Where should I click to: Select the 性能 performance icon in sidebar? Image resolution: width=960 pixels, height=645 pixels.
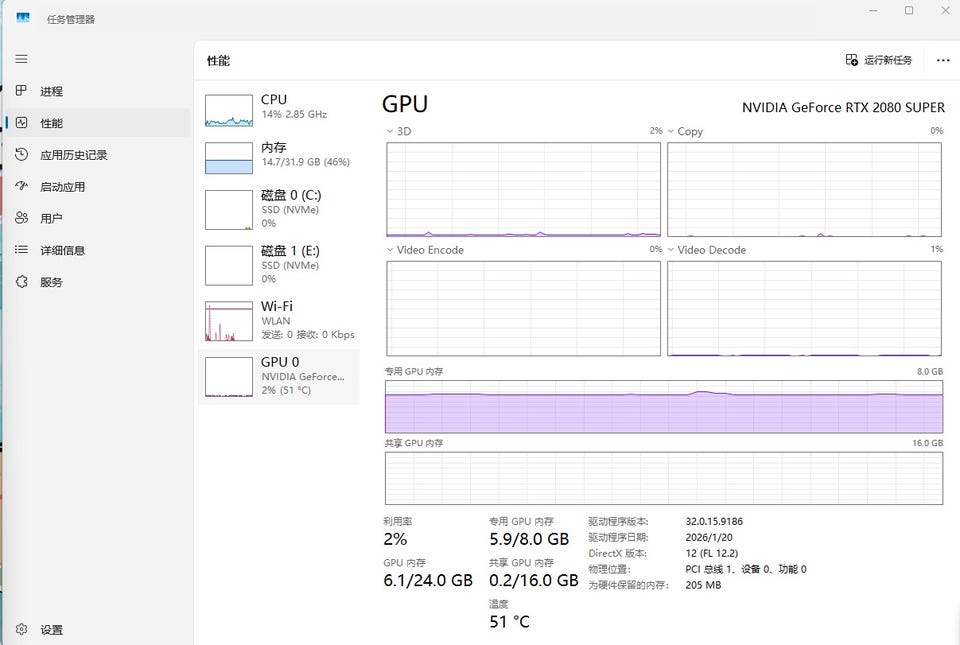[x=21, y=122]
